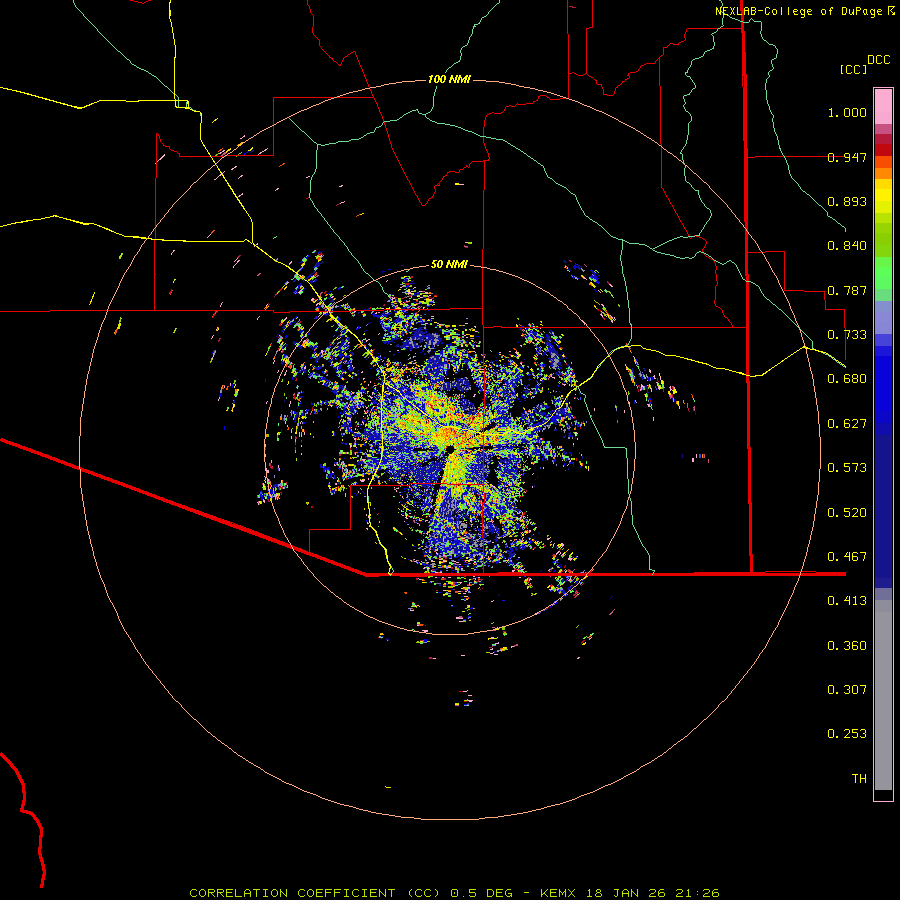Click the pink swatch at the color bar top
This screenshot has height=900, width=900.
(883, 106)
